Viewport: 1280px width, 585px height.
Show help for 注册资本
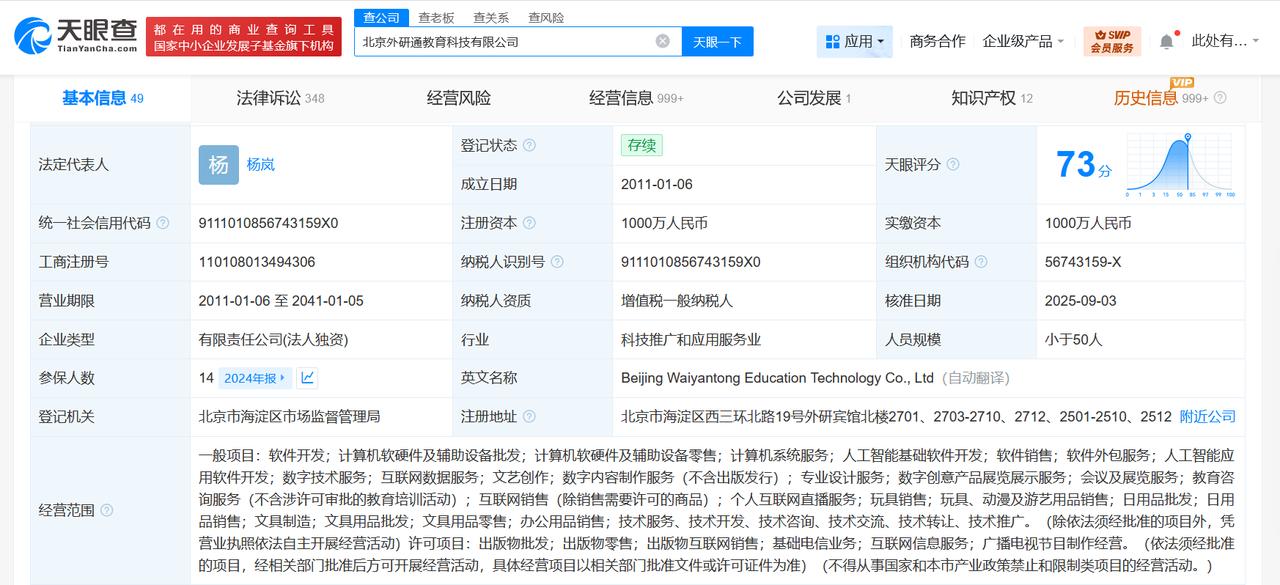[x=529, y=223]
